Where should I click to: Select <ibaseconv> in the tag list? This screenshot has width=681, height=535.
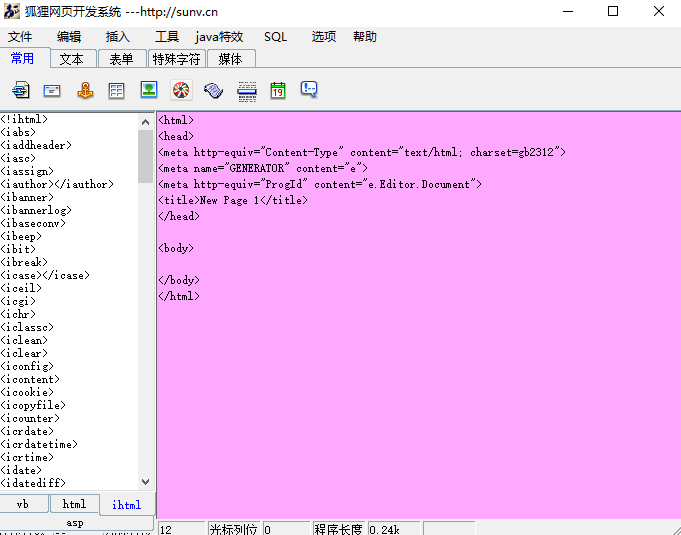click(33, 223)
